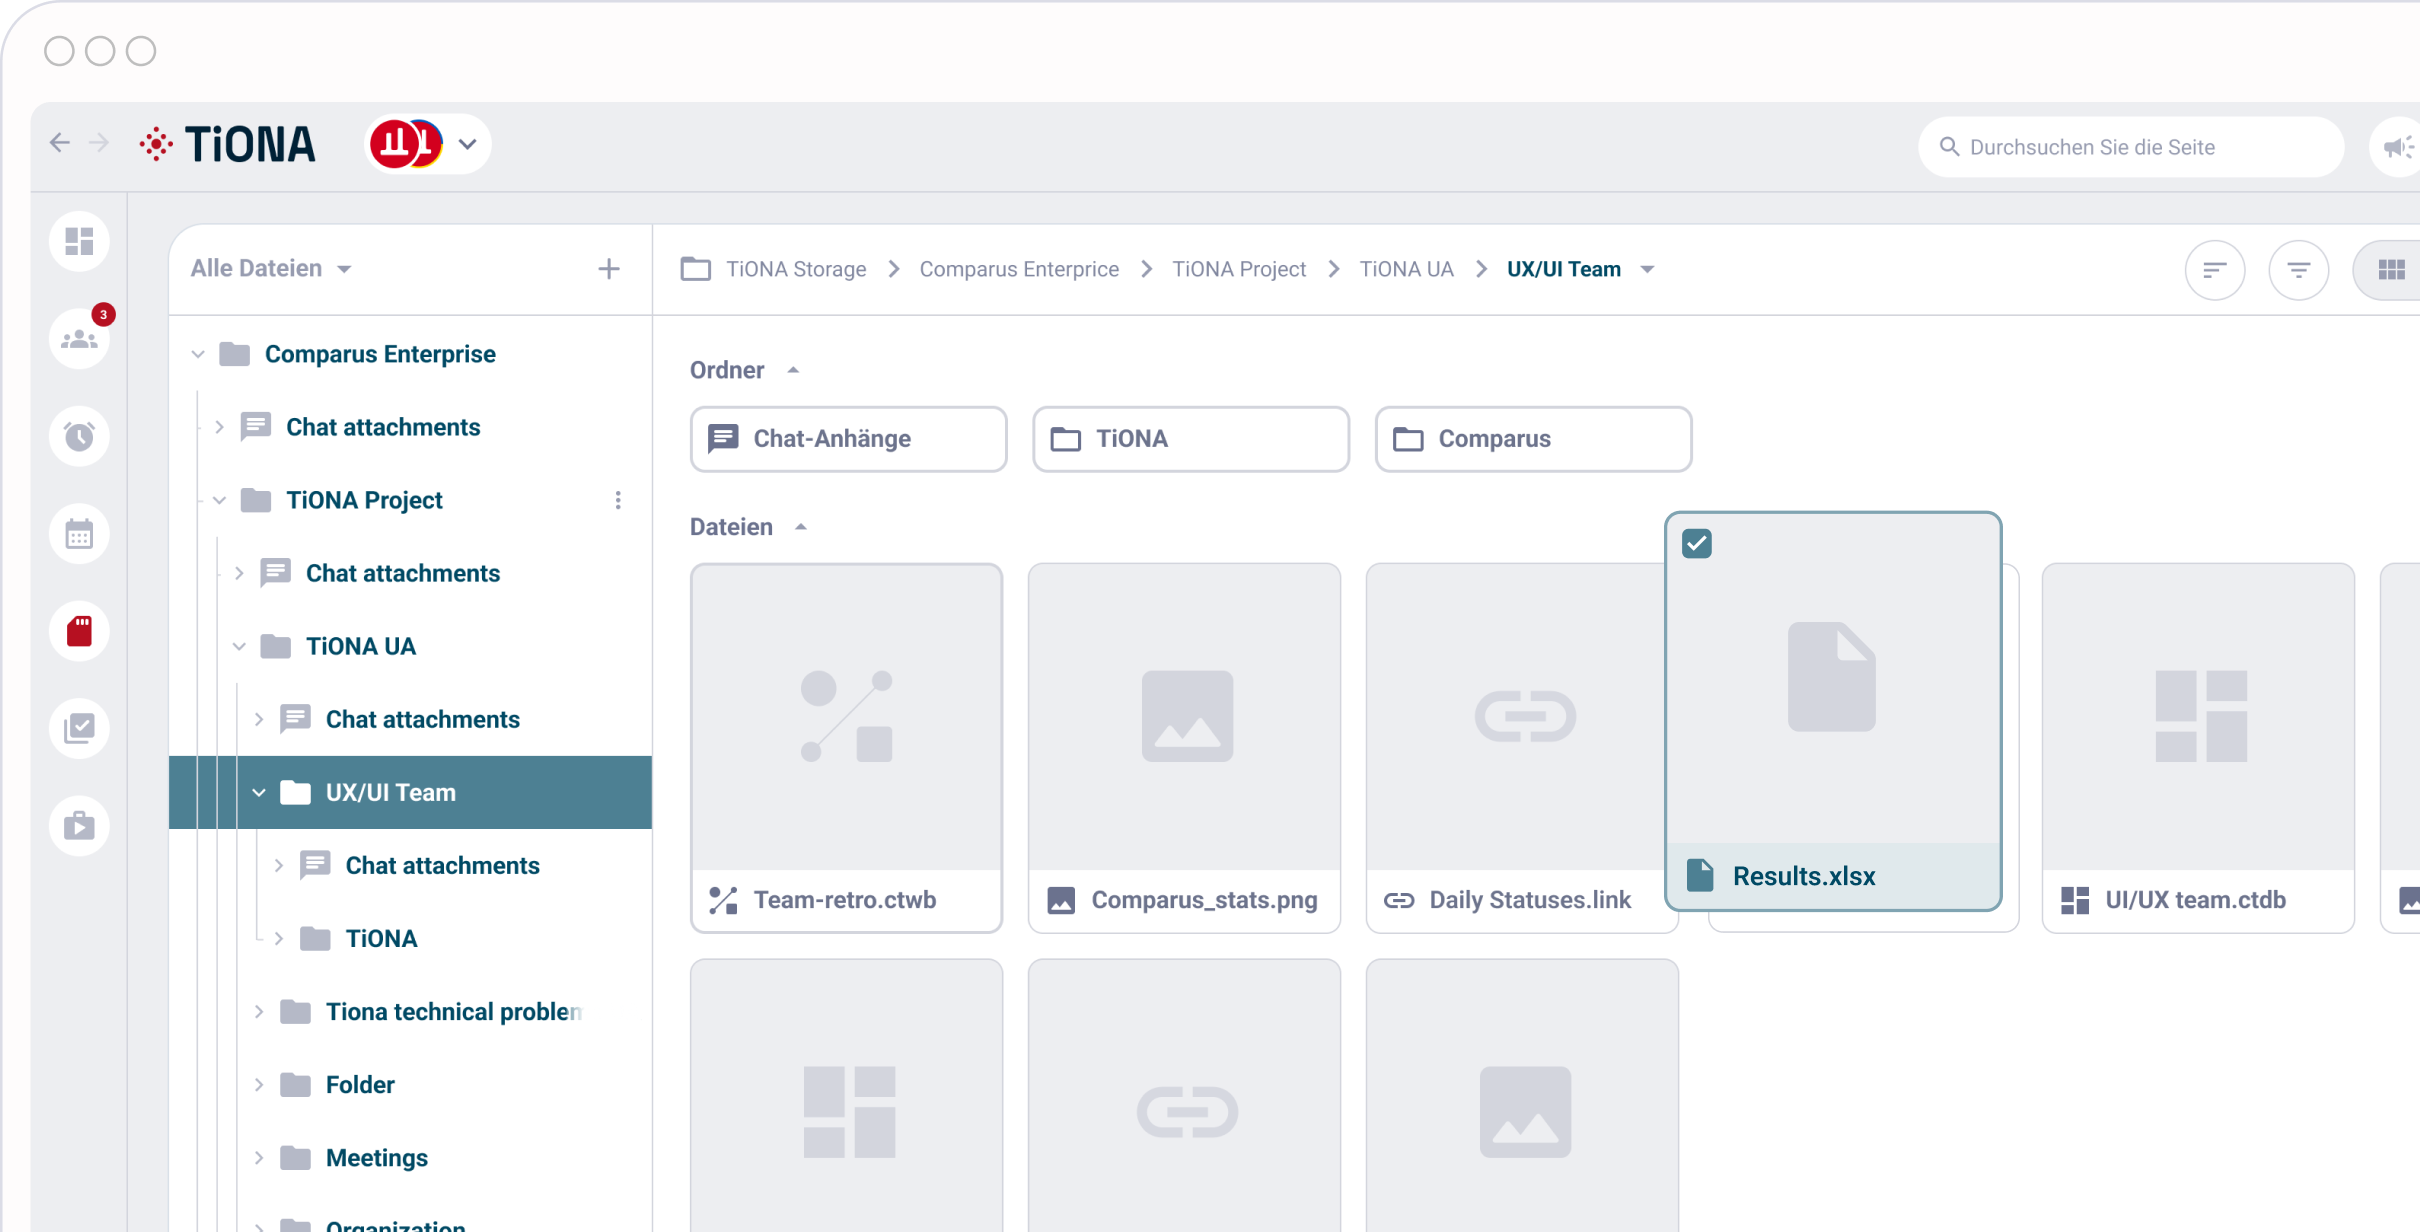Select Chat attachments under UX/UI Team

[x=442, y=865]
